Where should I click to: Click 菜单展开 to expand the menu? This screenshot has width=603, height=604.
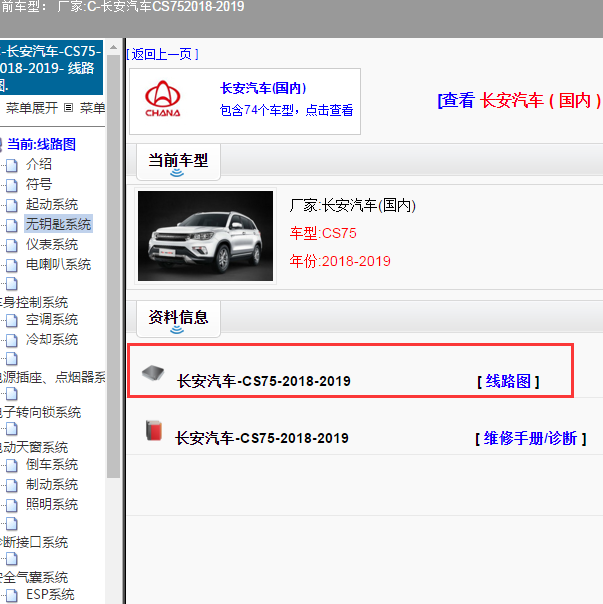[32, 108]
